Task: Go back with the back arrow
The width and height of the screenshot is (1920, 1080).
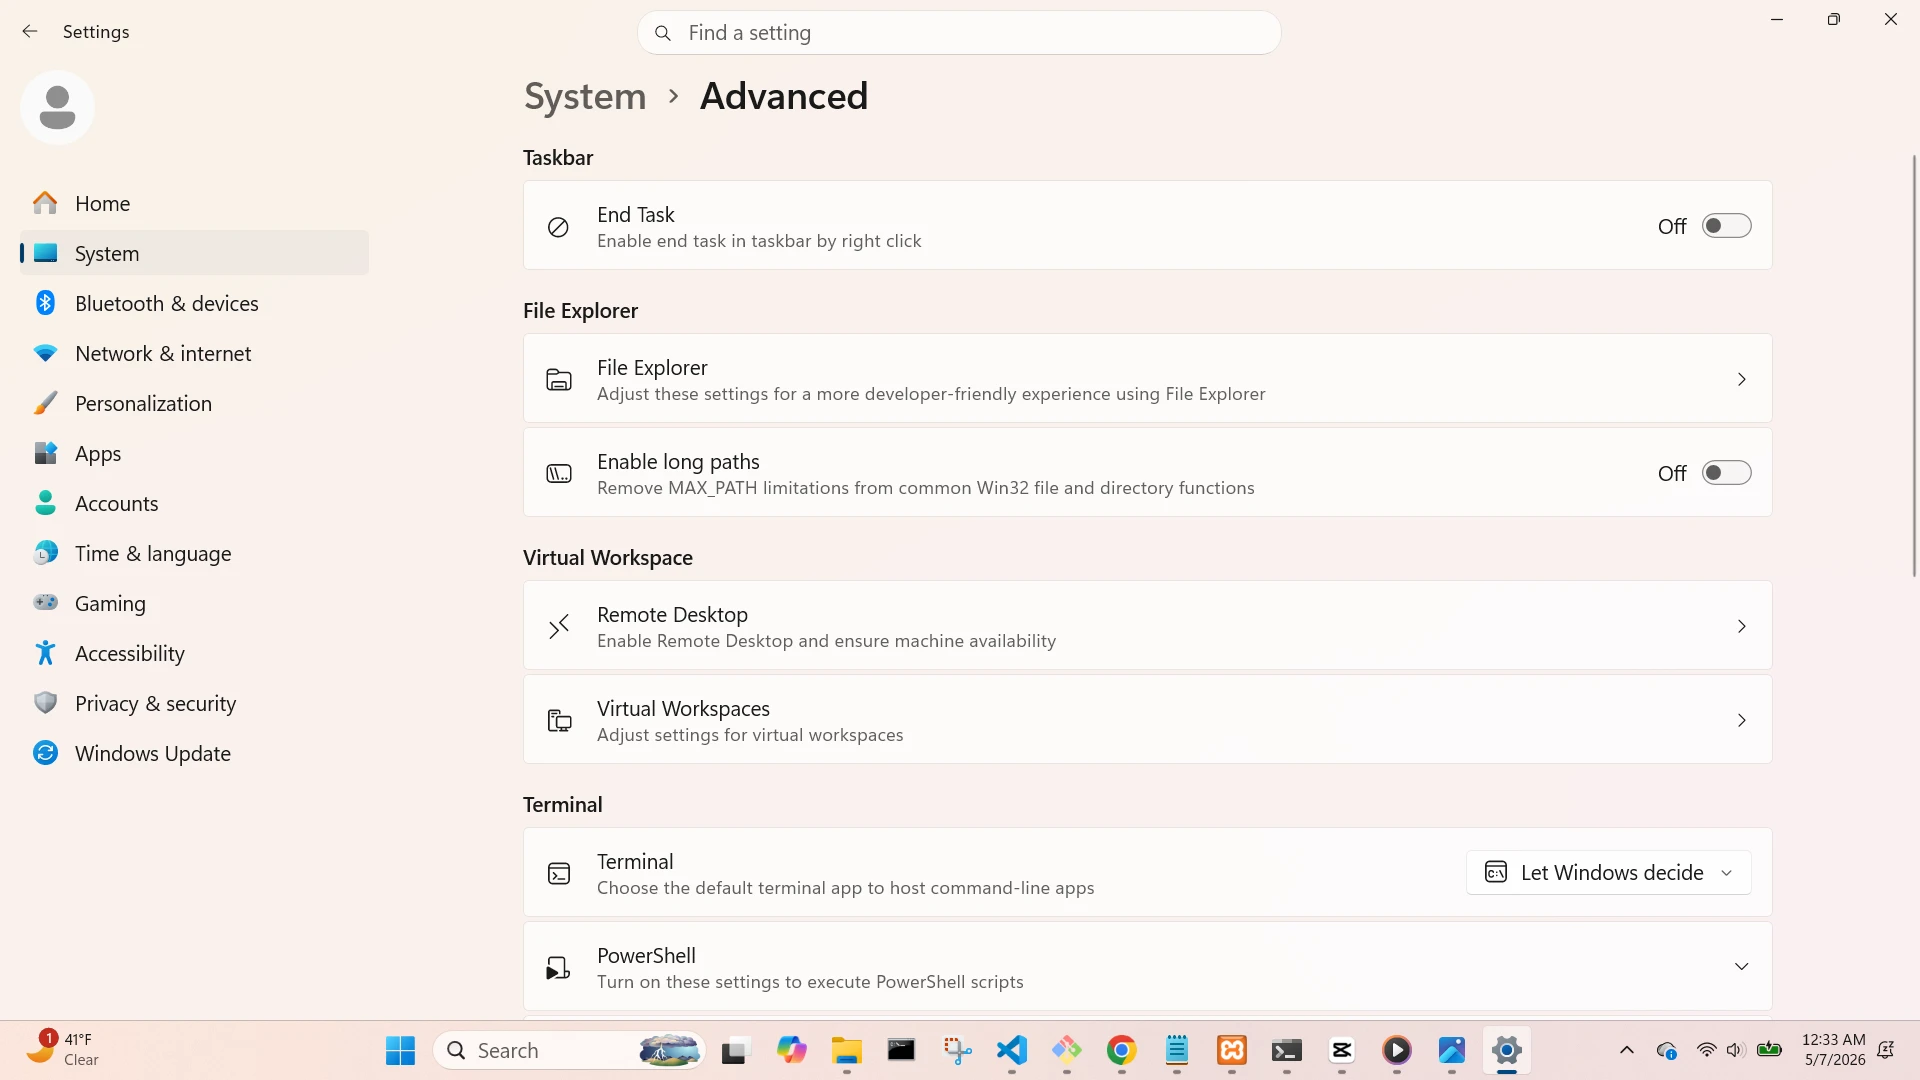Action: click(30, 32)
